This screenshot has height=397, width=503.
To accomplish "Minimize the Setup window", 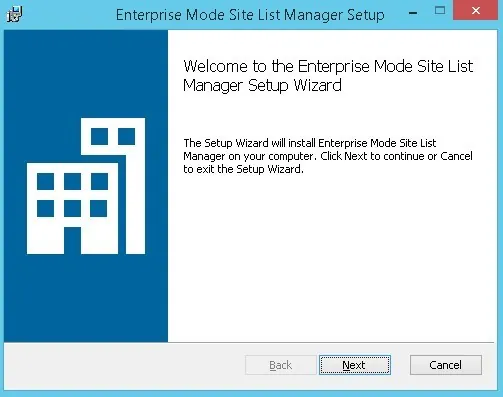I will point(413,13).
